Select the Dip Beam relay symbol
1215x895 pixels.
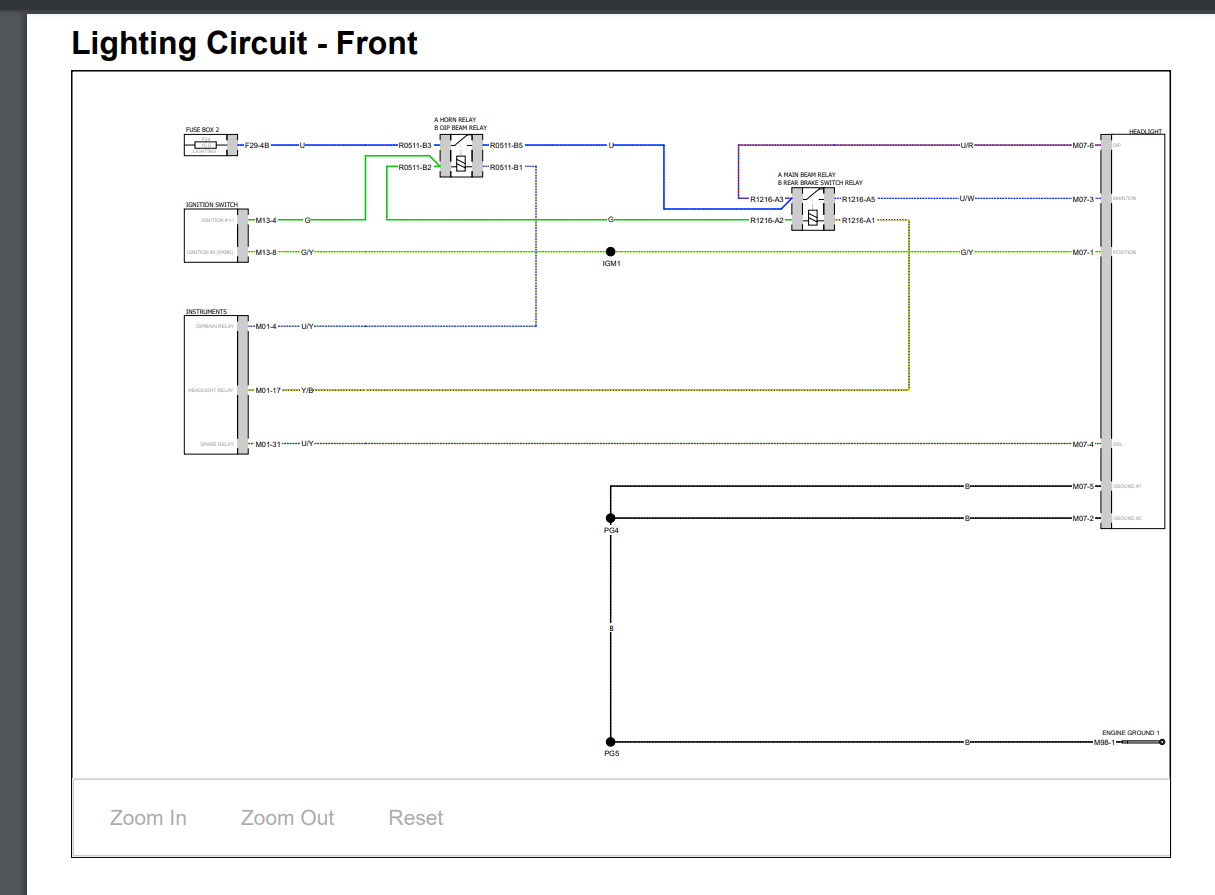[x=461, y=156]
